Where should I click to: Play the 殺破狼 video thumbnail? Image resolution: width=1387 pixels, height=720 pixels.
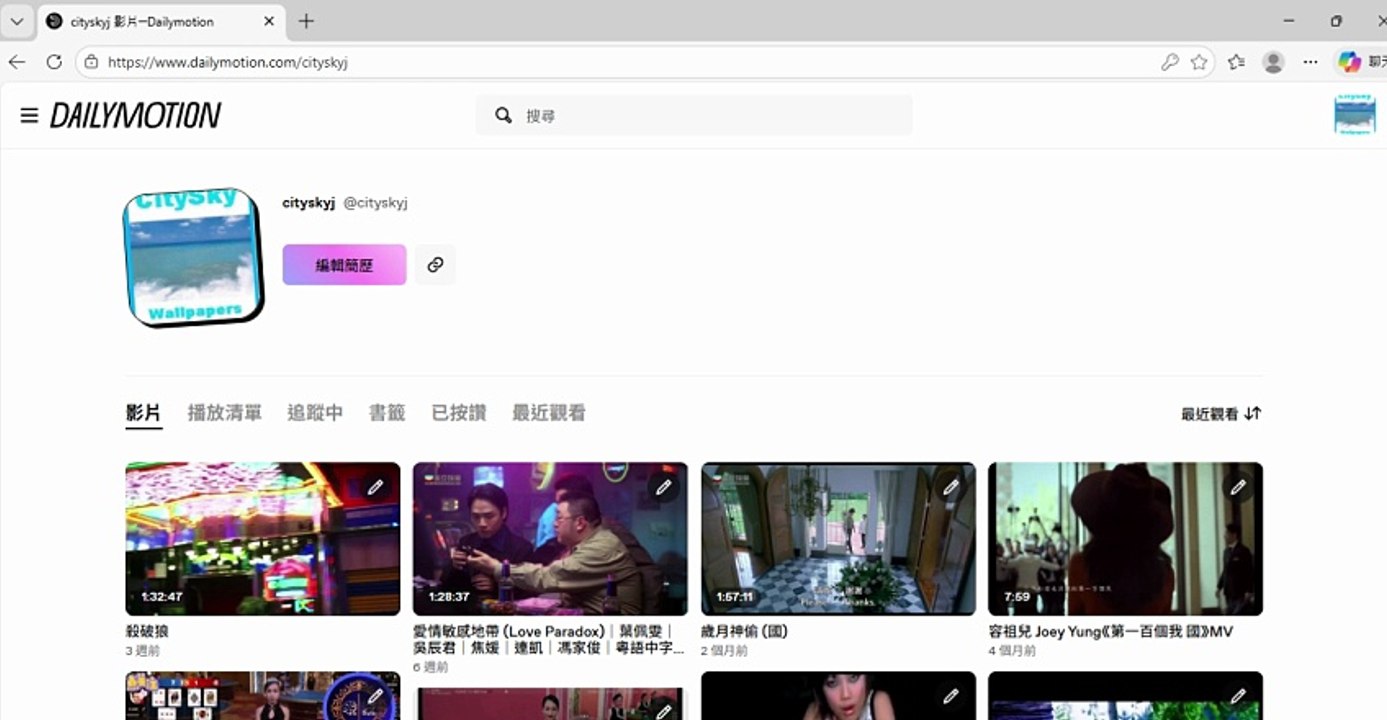click(x=263, y=539)
